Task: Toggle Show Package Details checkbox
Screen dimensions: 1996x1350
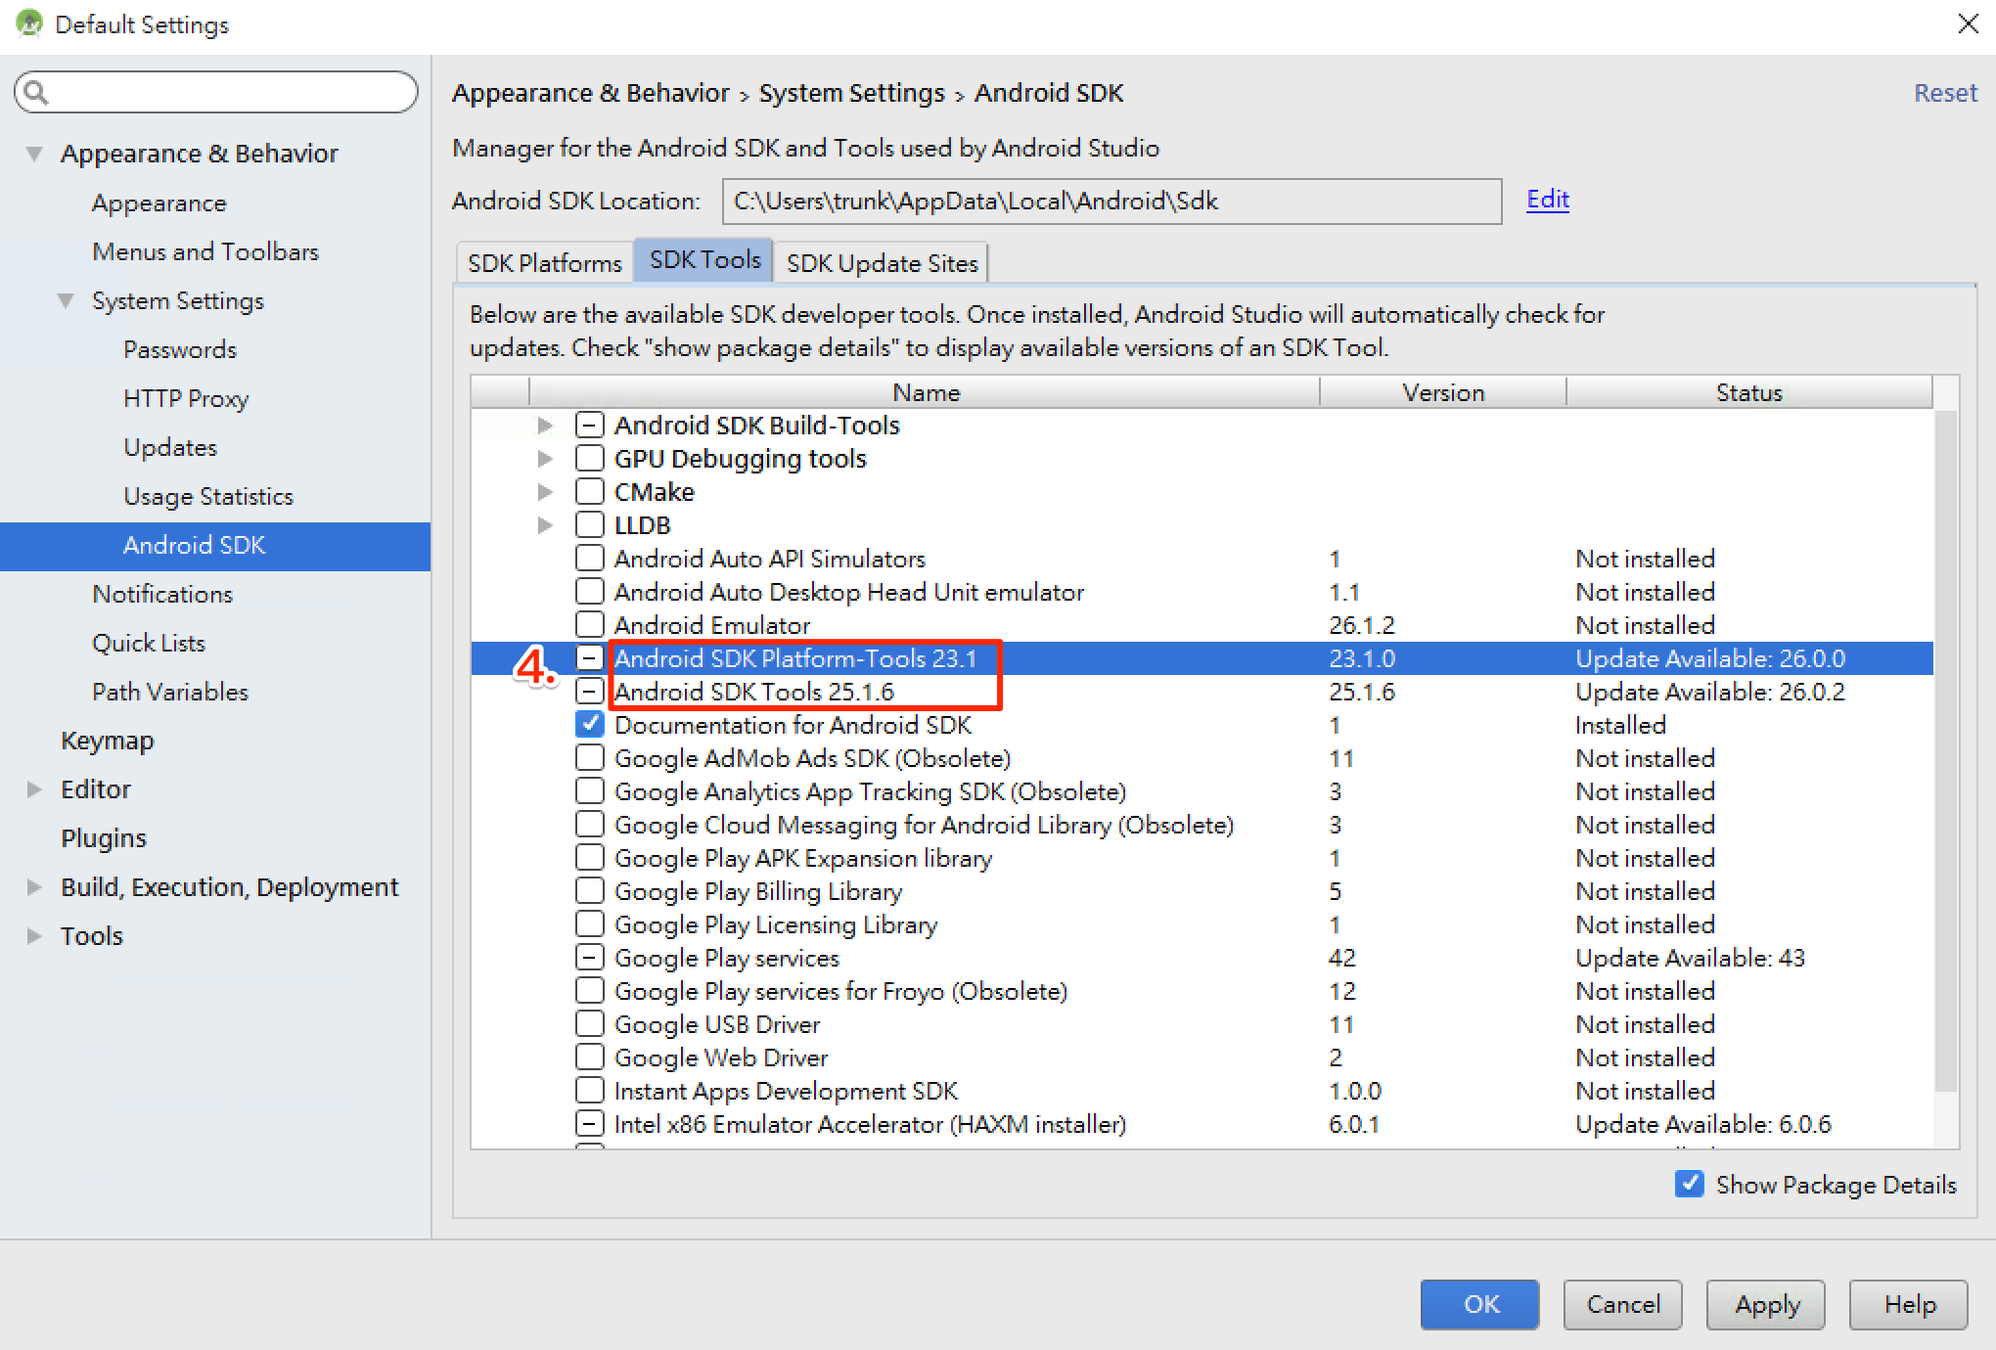Action: click(1690, 1184)
